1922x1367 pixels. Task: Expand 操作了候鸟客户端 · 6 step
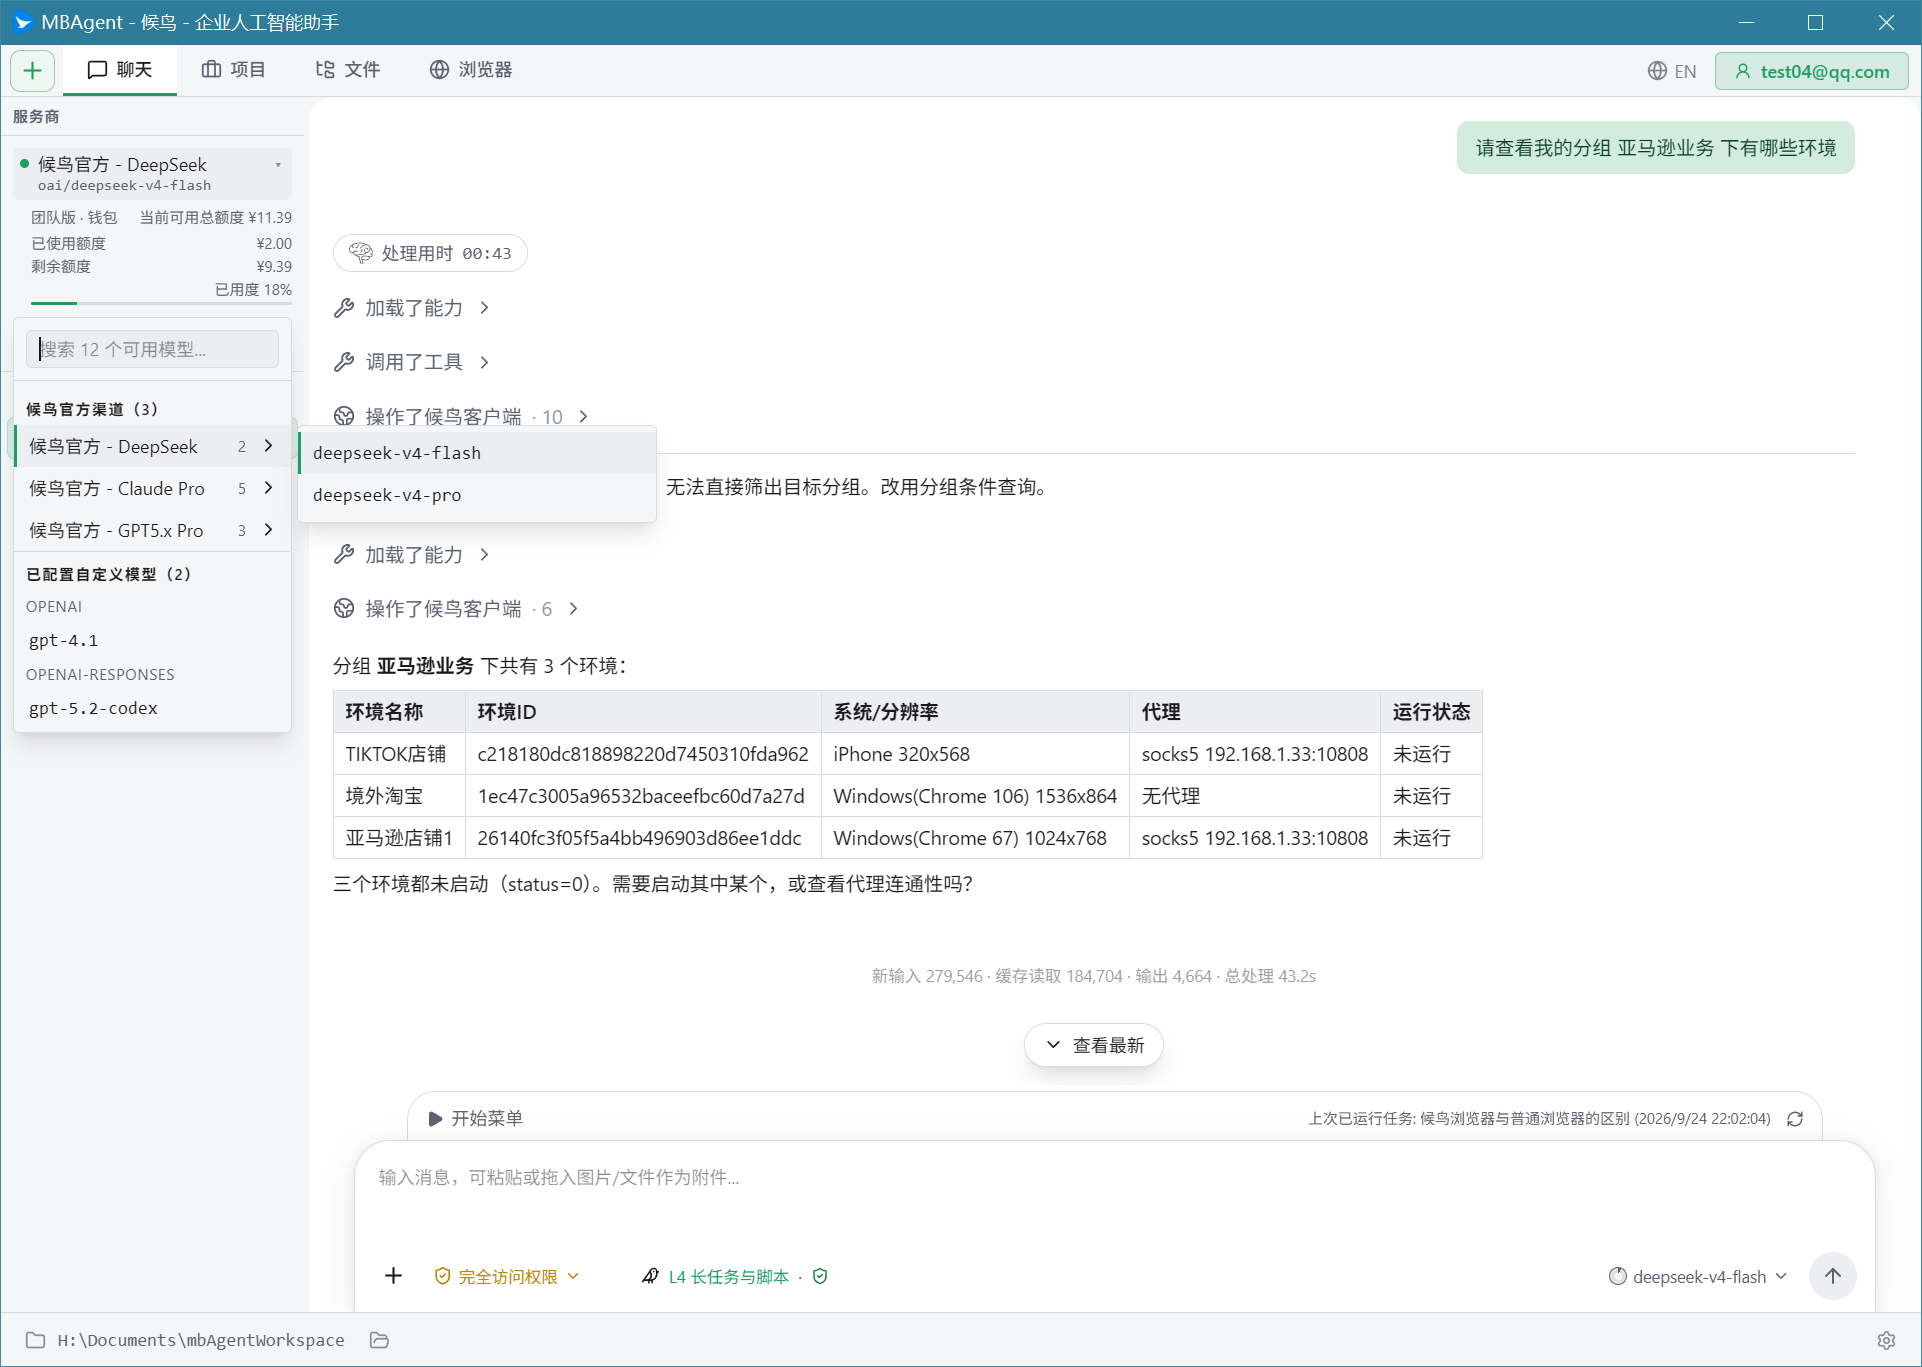click(457, 609)
